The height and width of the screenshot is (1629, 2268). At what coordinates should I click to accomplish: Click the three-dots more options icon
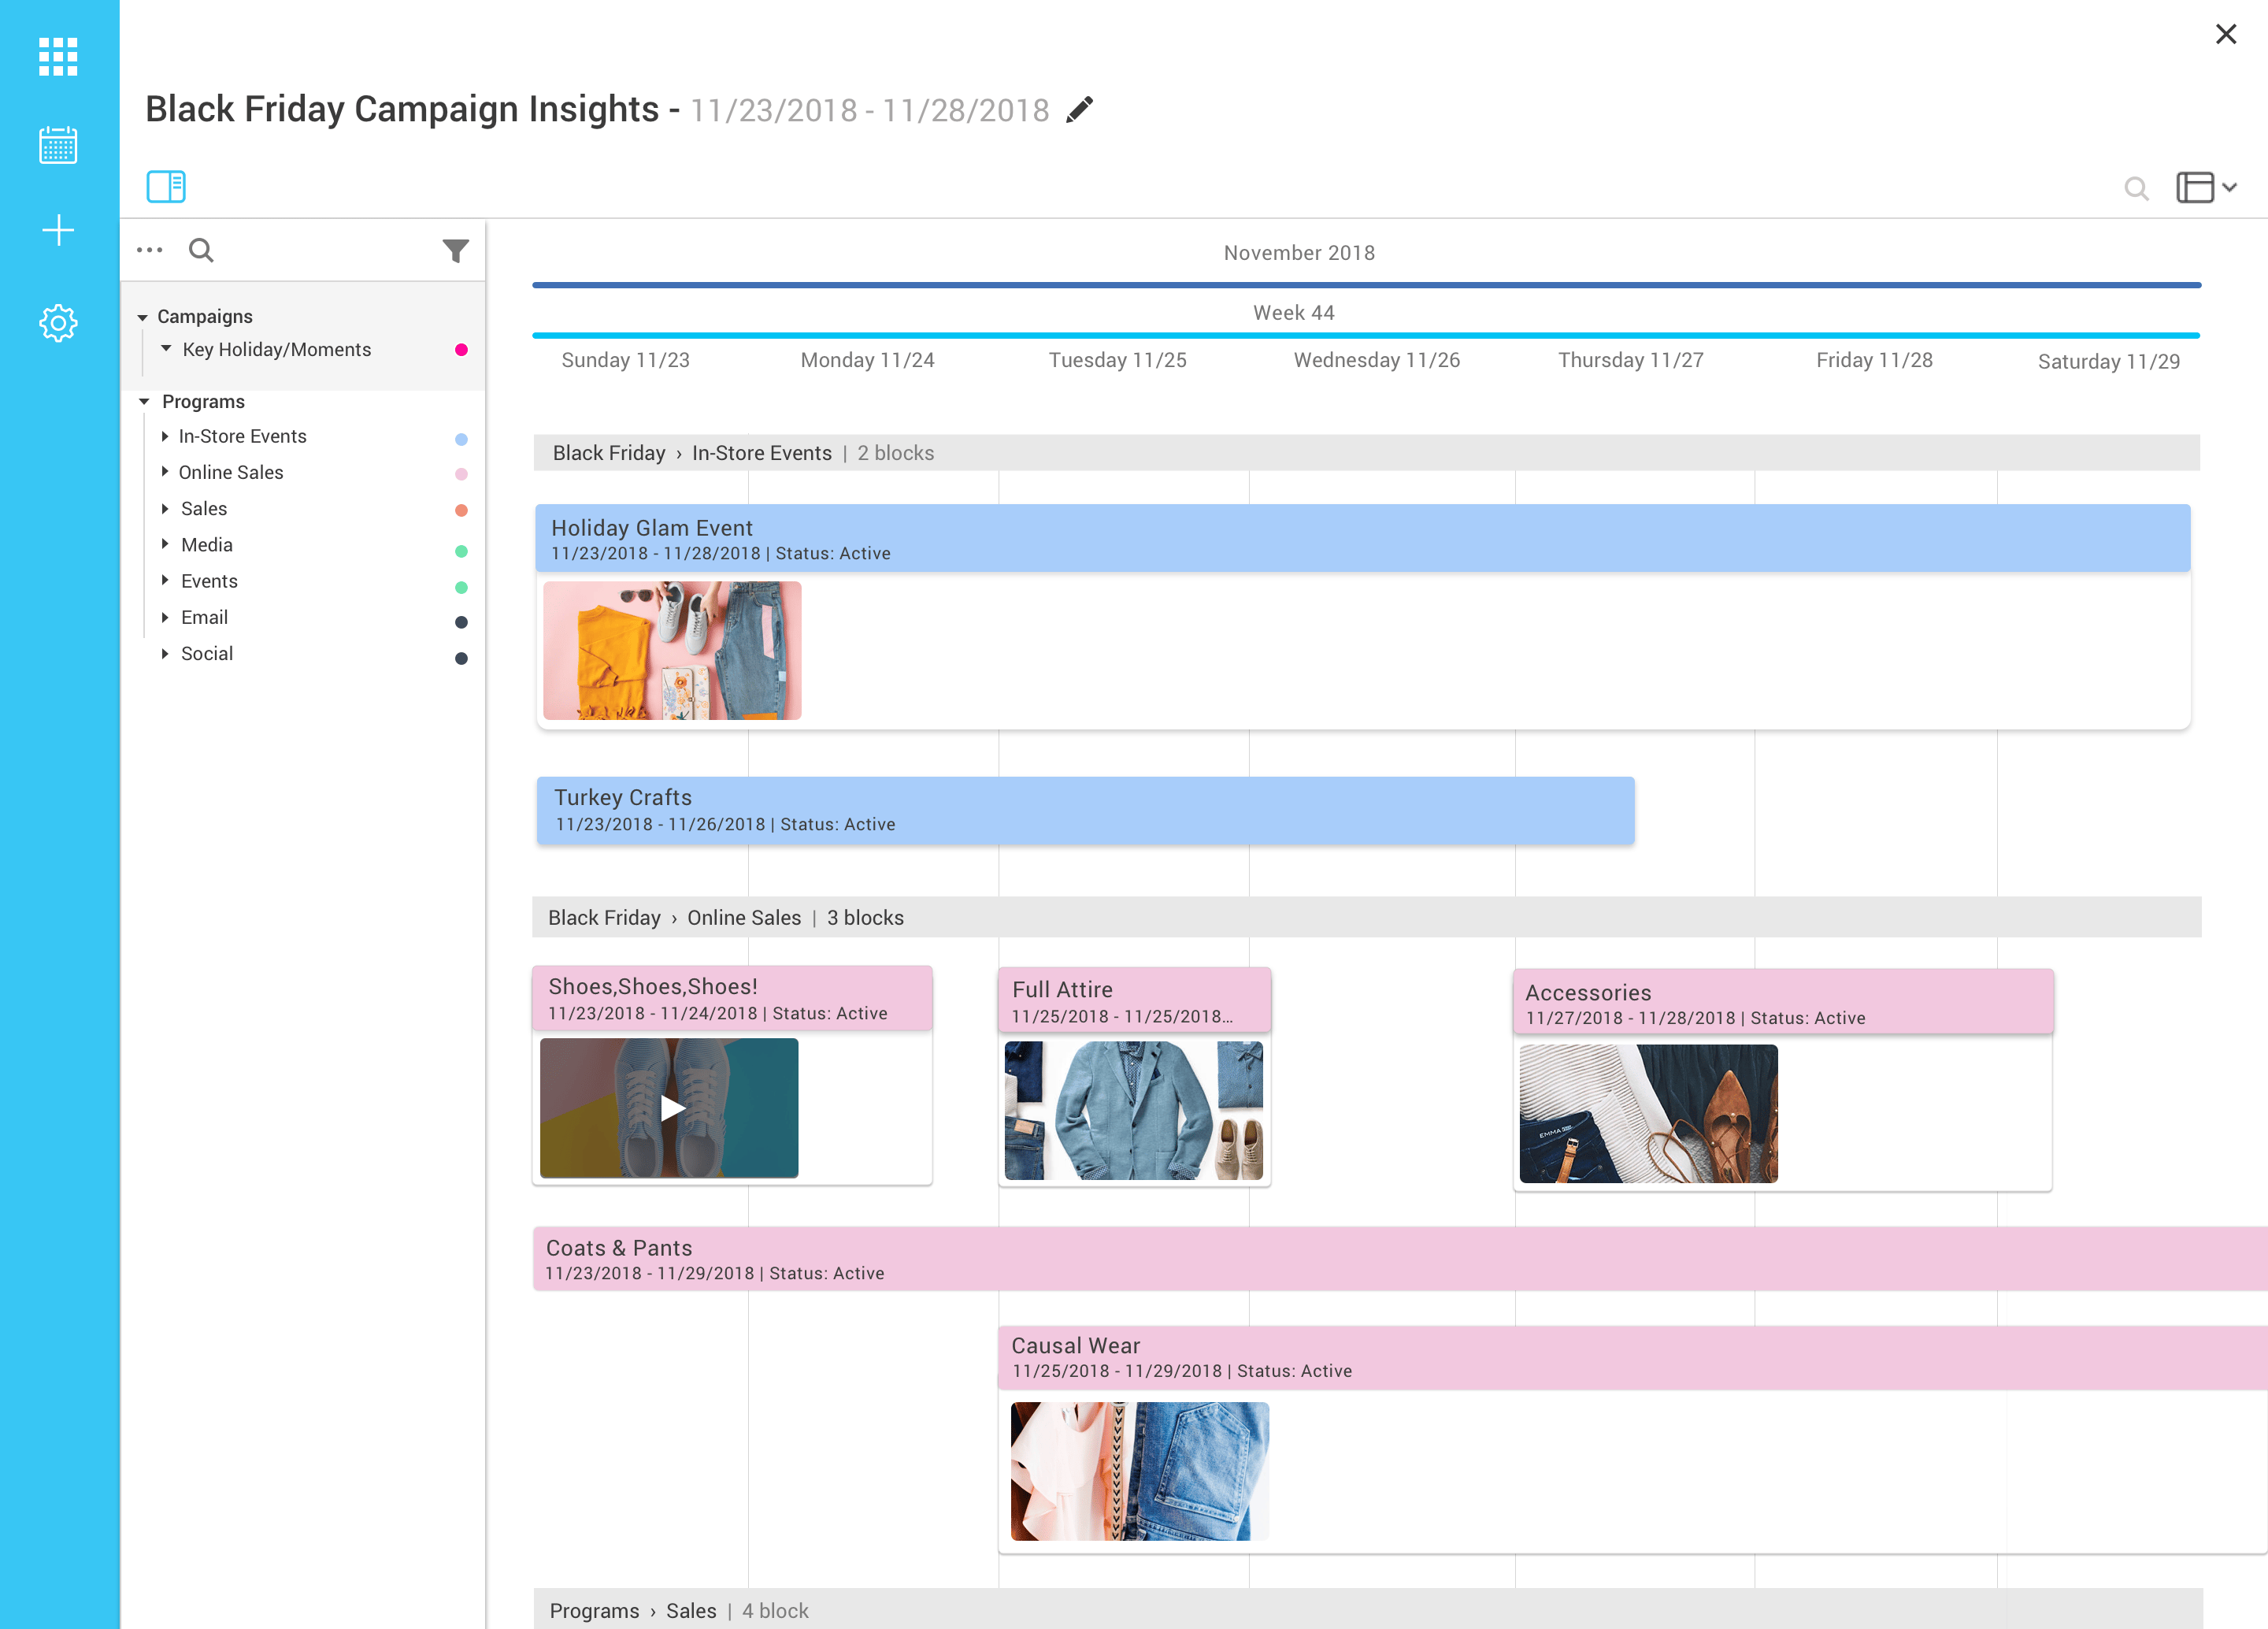click(150, 250)
